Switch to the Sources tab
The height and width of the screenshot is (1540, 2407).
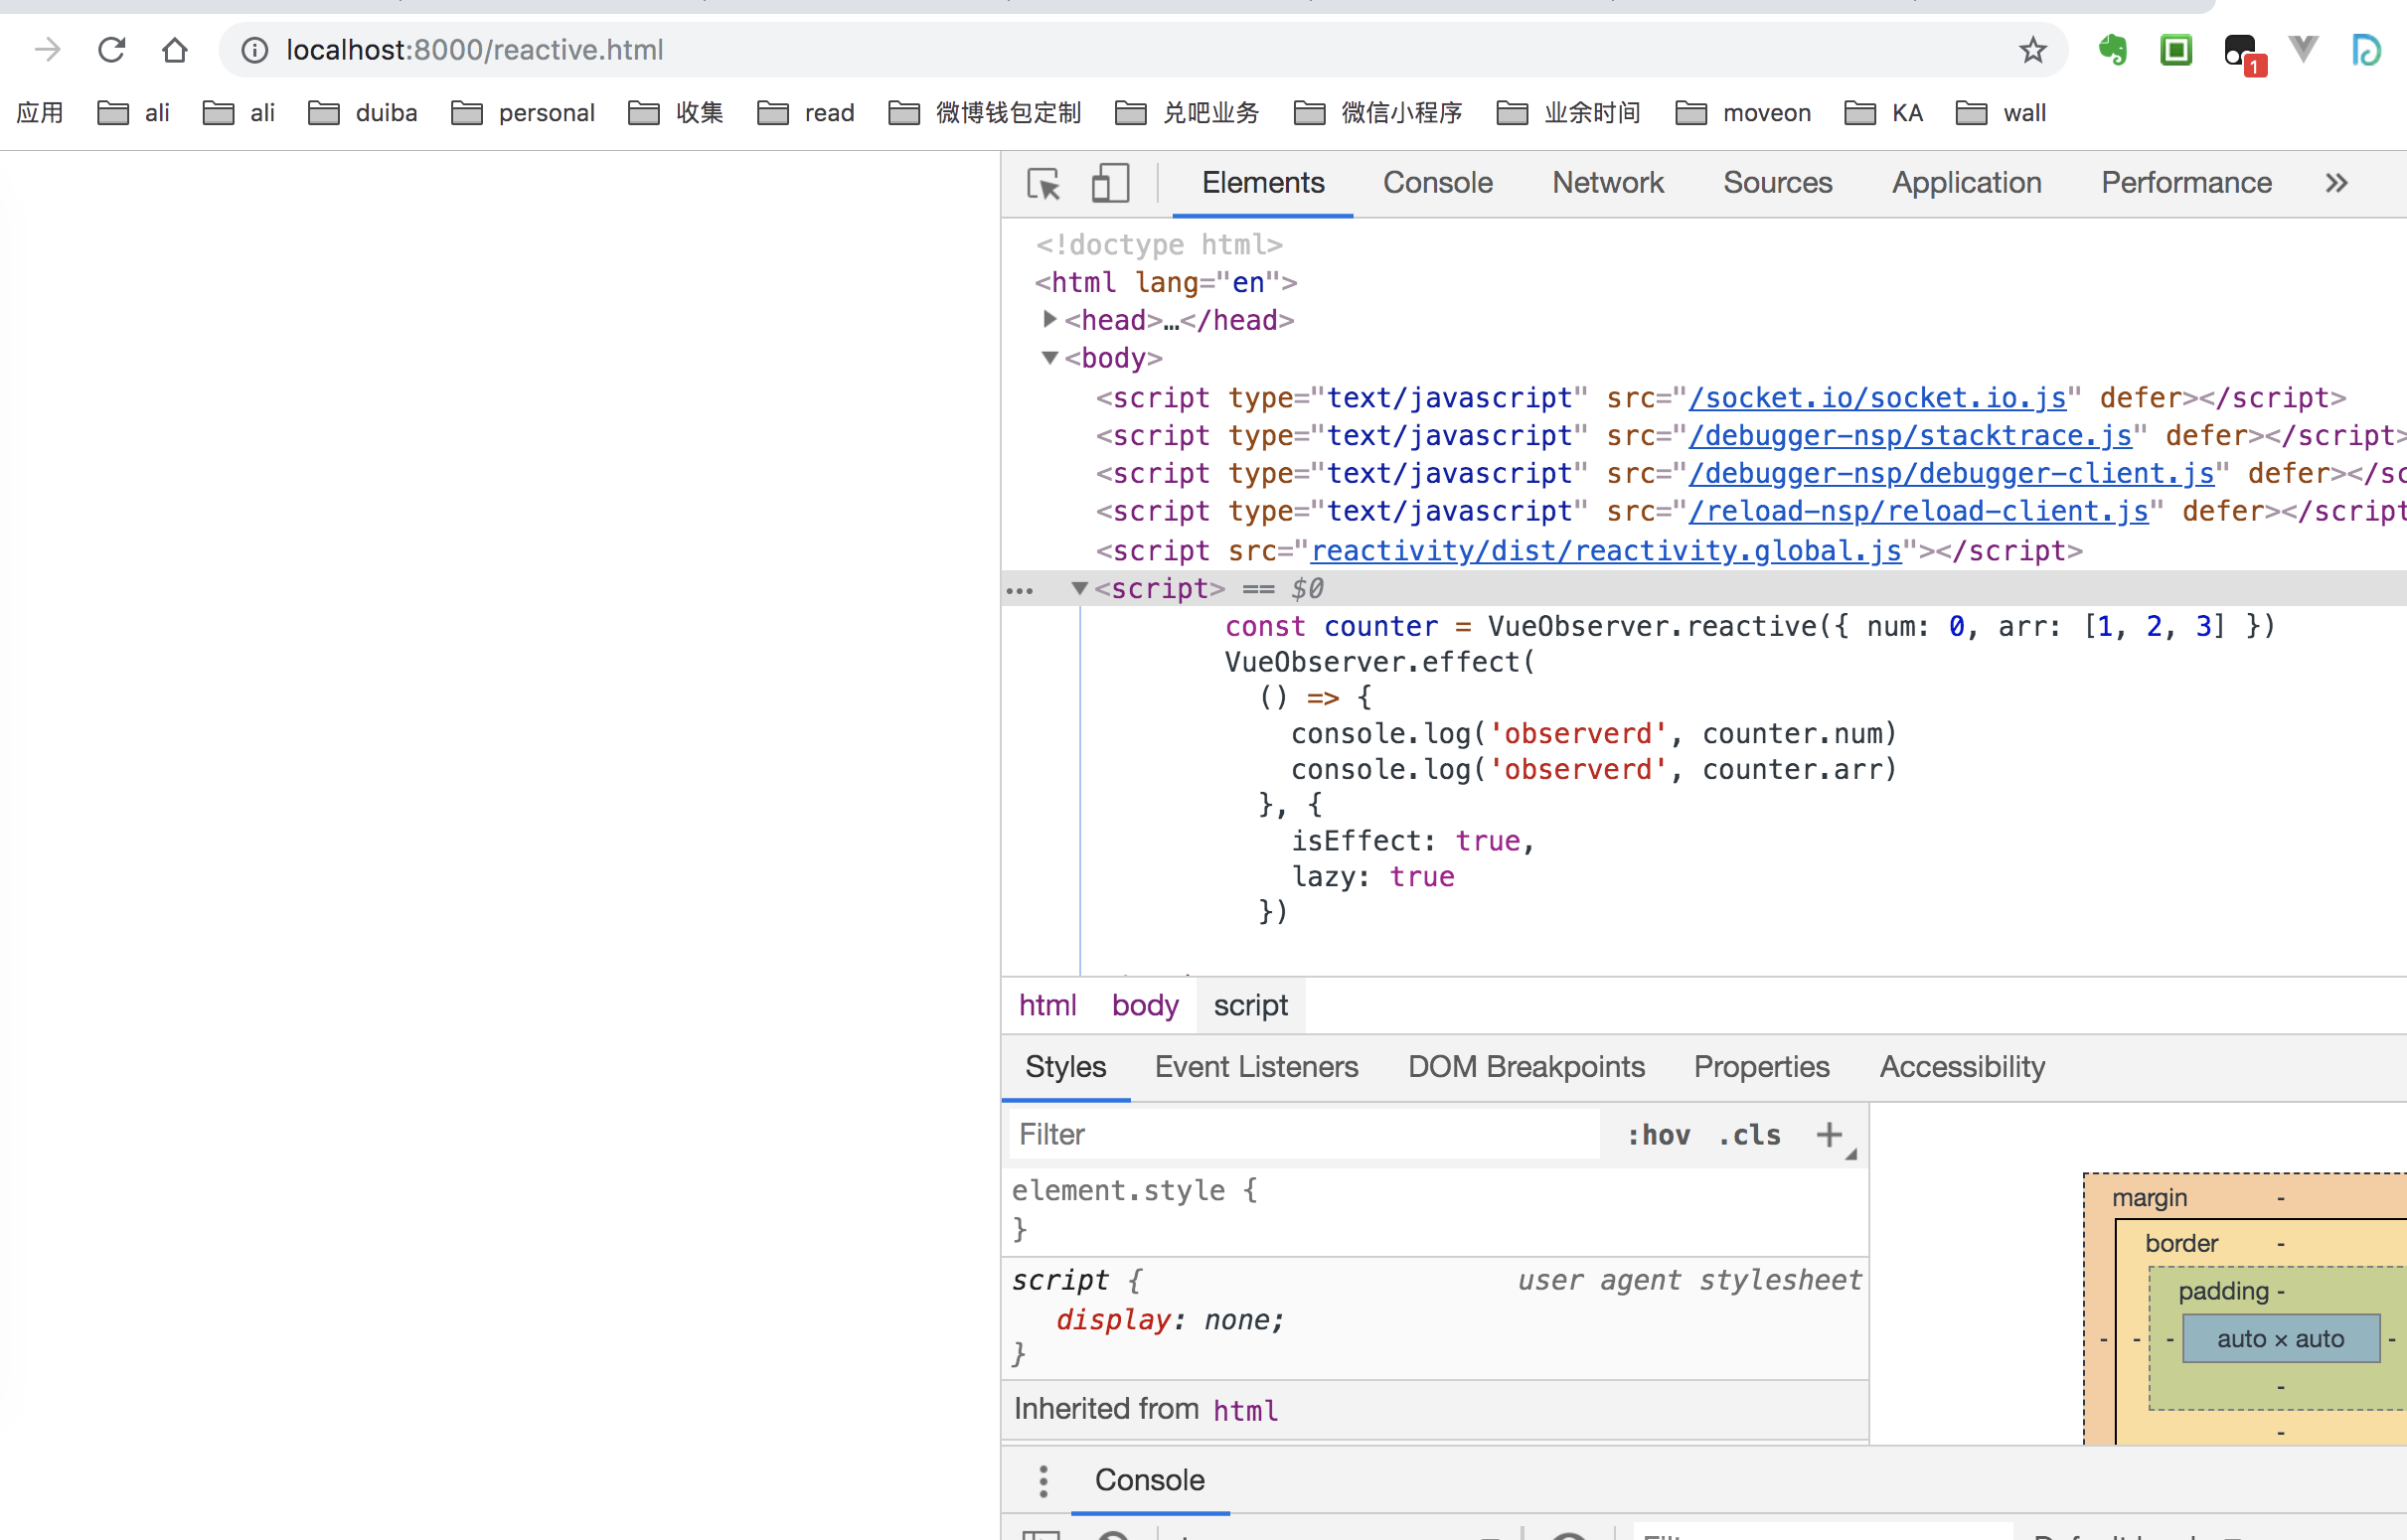point(1777,183)
